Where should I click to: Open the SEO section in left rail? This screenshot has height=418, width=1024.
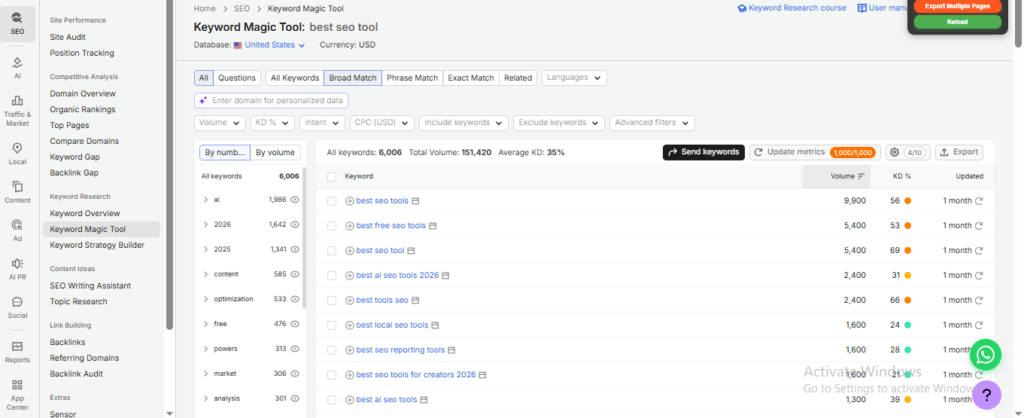coord(17,24)
